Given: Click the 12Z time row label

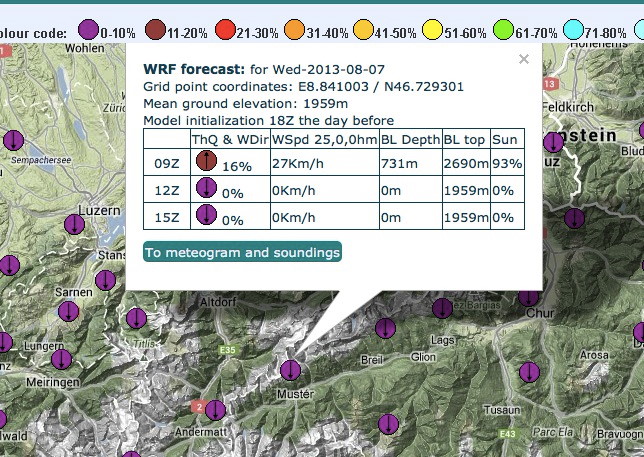Looking at the screenshot, I should [x=167, y=191].
